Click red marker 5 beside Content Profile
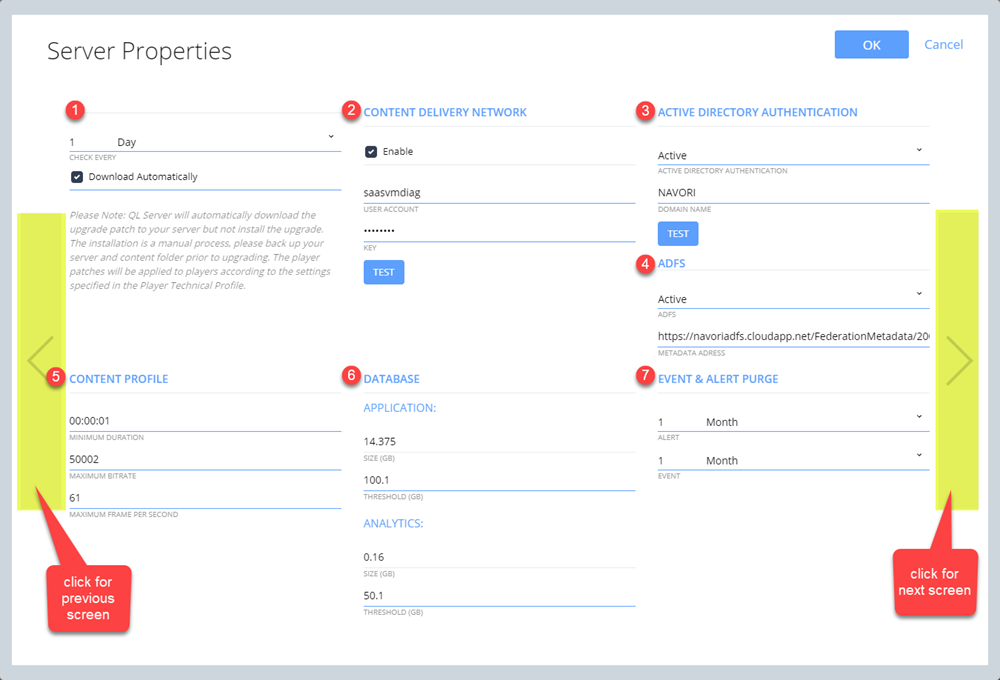Viewport: 1000px width, 680px height. 56,377
